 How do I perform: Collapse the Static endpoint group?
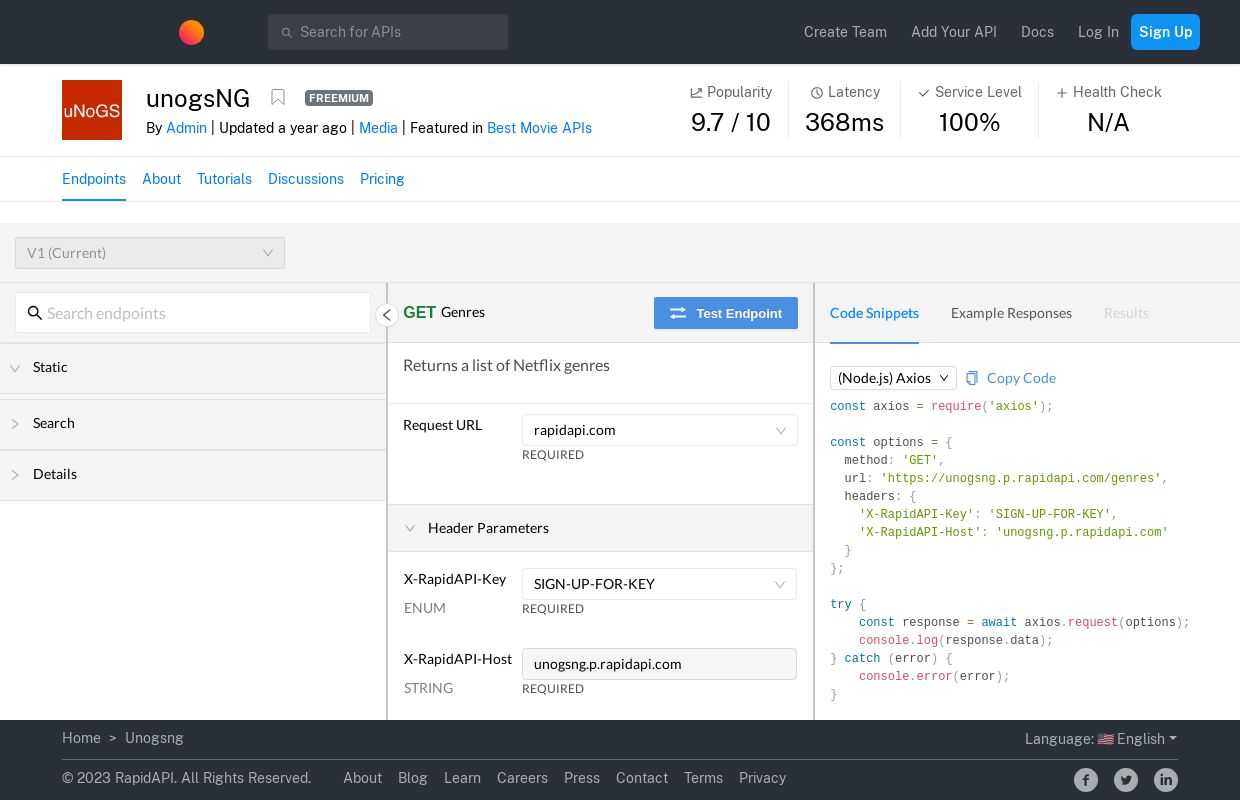193,368
